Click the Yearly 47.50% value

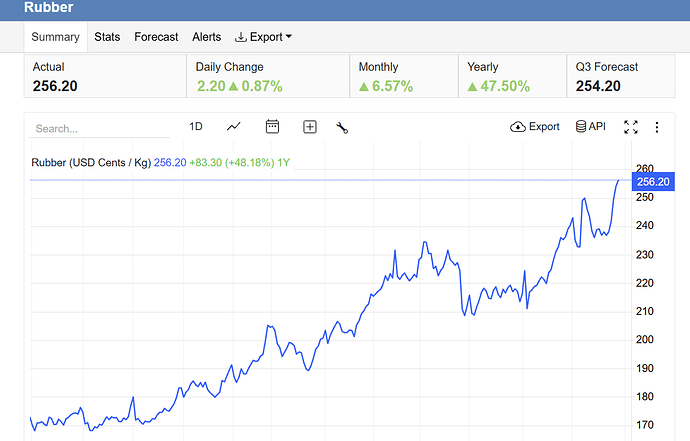[505, 86]
